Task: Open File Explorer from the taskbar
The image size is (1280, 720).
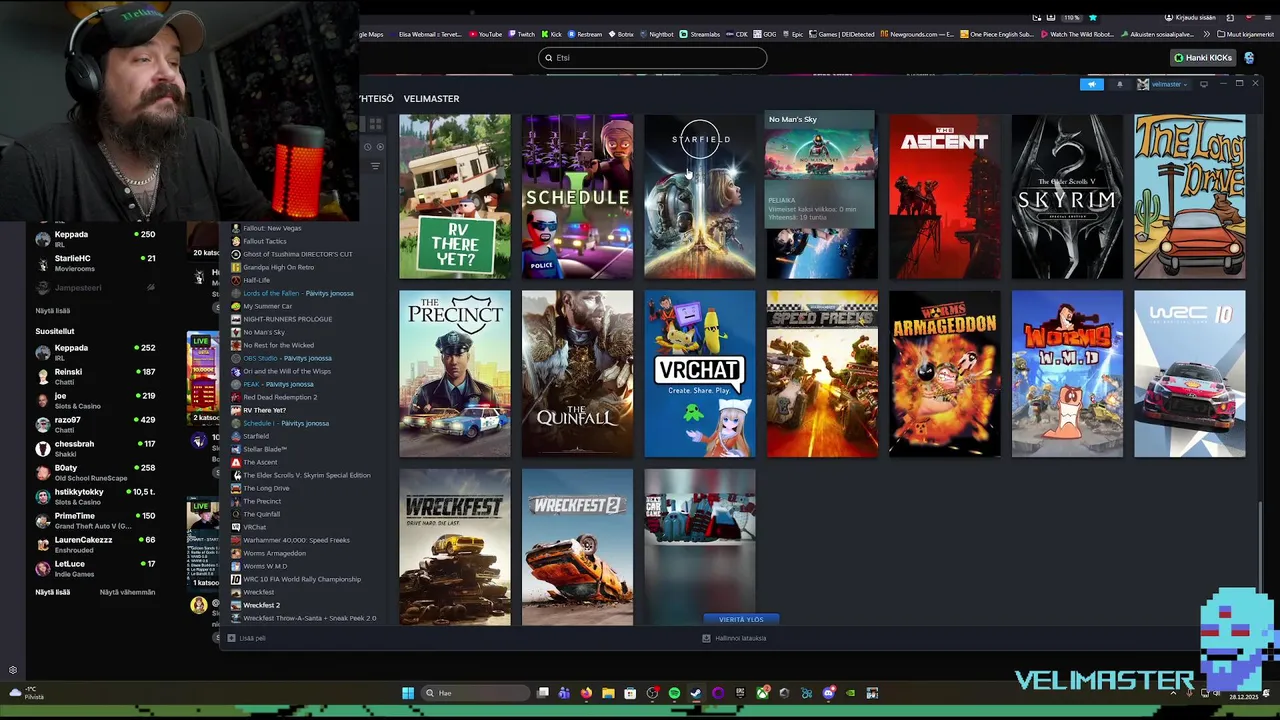Action: tap(608, 693)
